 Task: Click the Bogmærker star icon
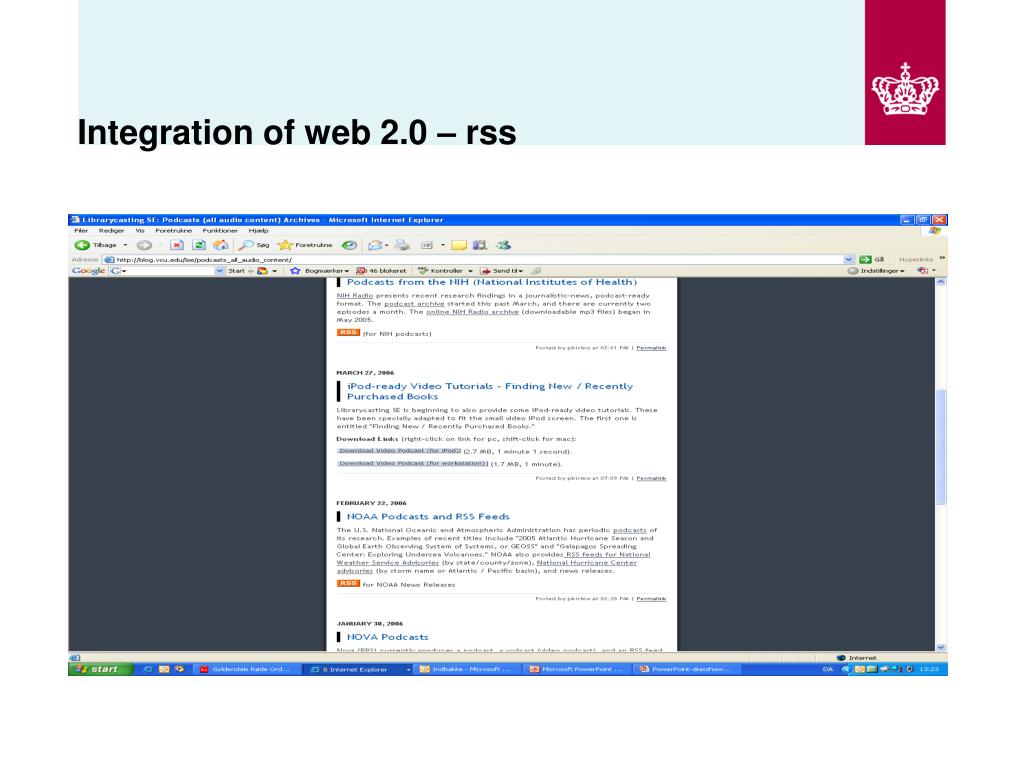point(295,271)
